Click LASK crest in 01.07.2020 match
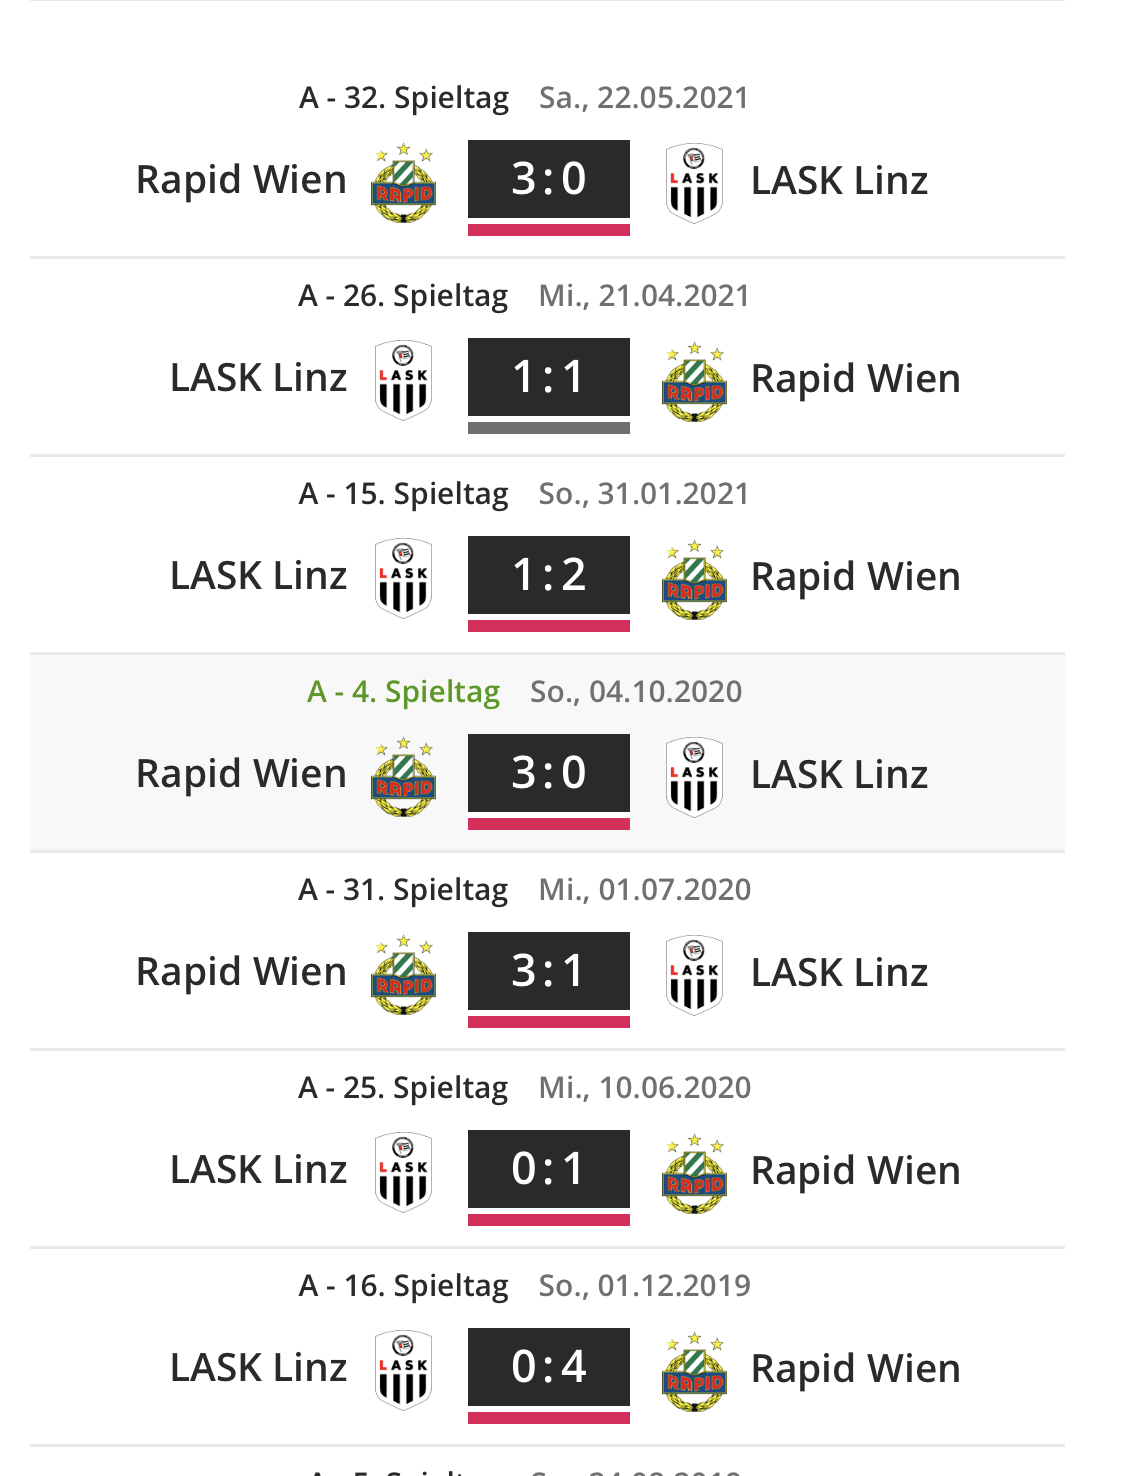 tap(694, 974)
